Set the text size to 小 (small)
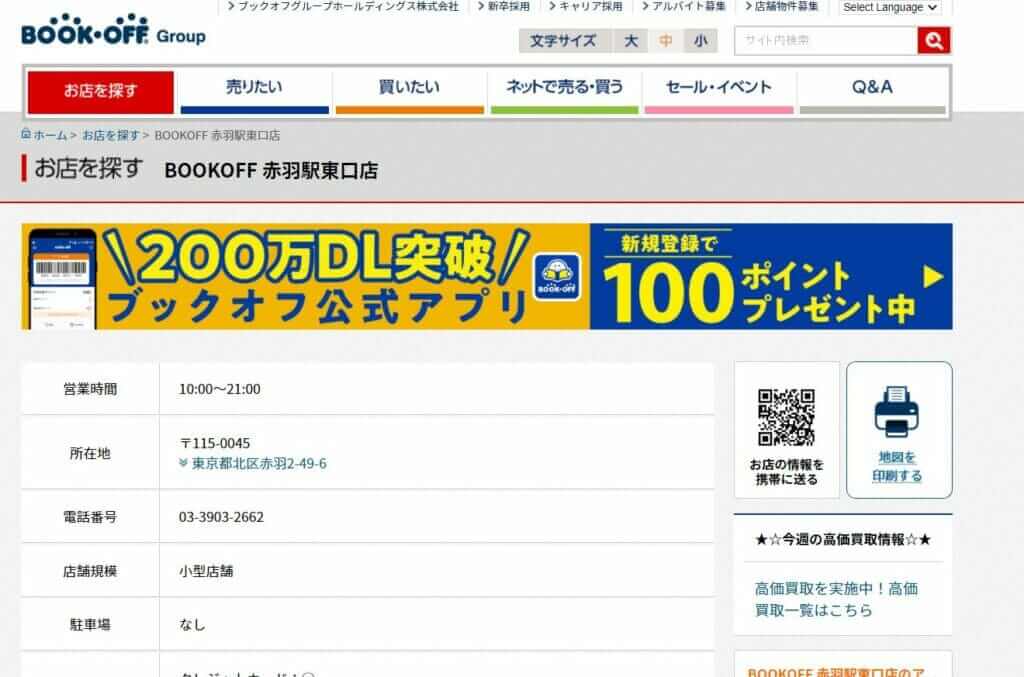Image resolution: width=1024 pixels, height=677 pixels. point(701,41)
